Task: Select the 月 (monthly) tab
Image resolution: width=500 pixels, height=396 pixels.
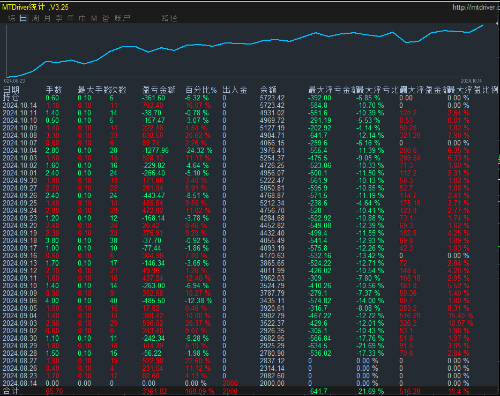Action: (x=47, y=18)
